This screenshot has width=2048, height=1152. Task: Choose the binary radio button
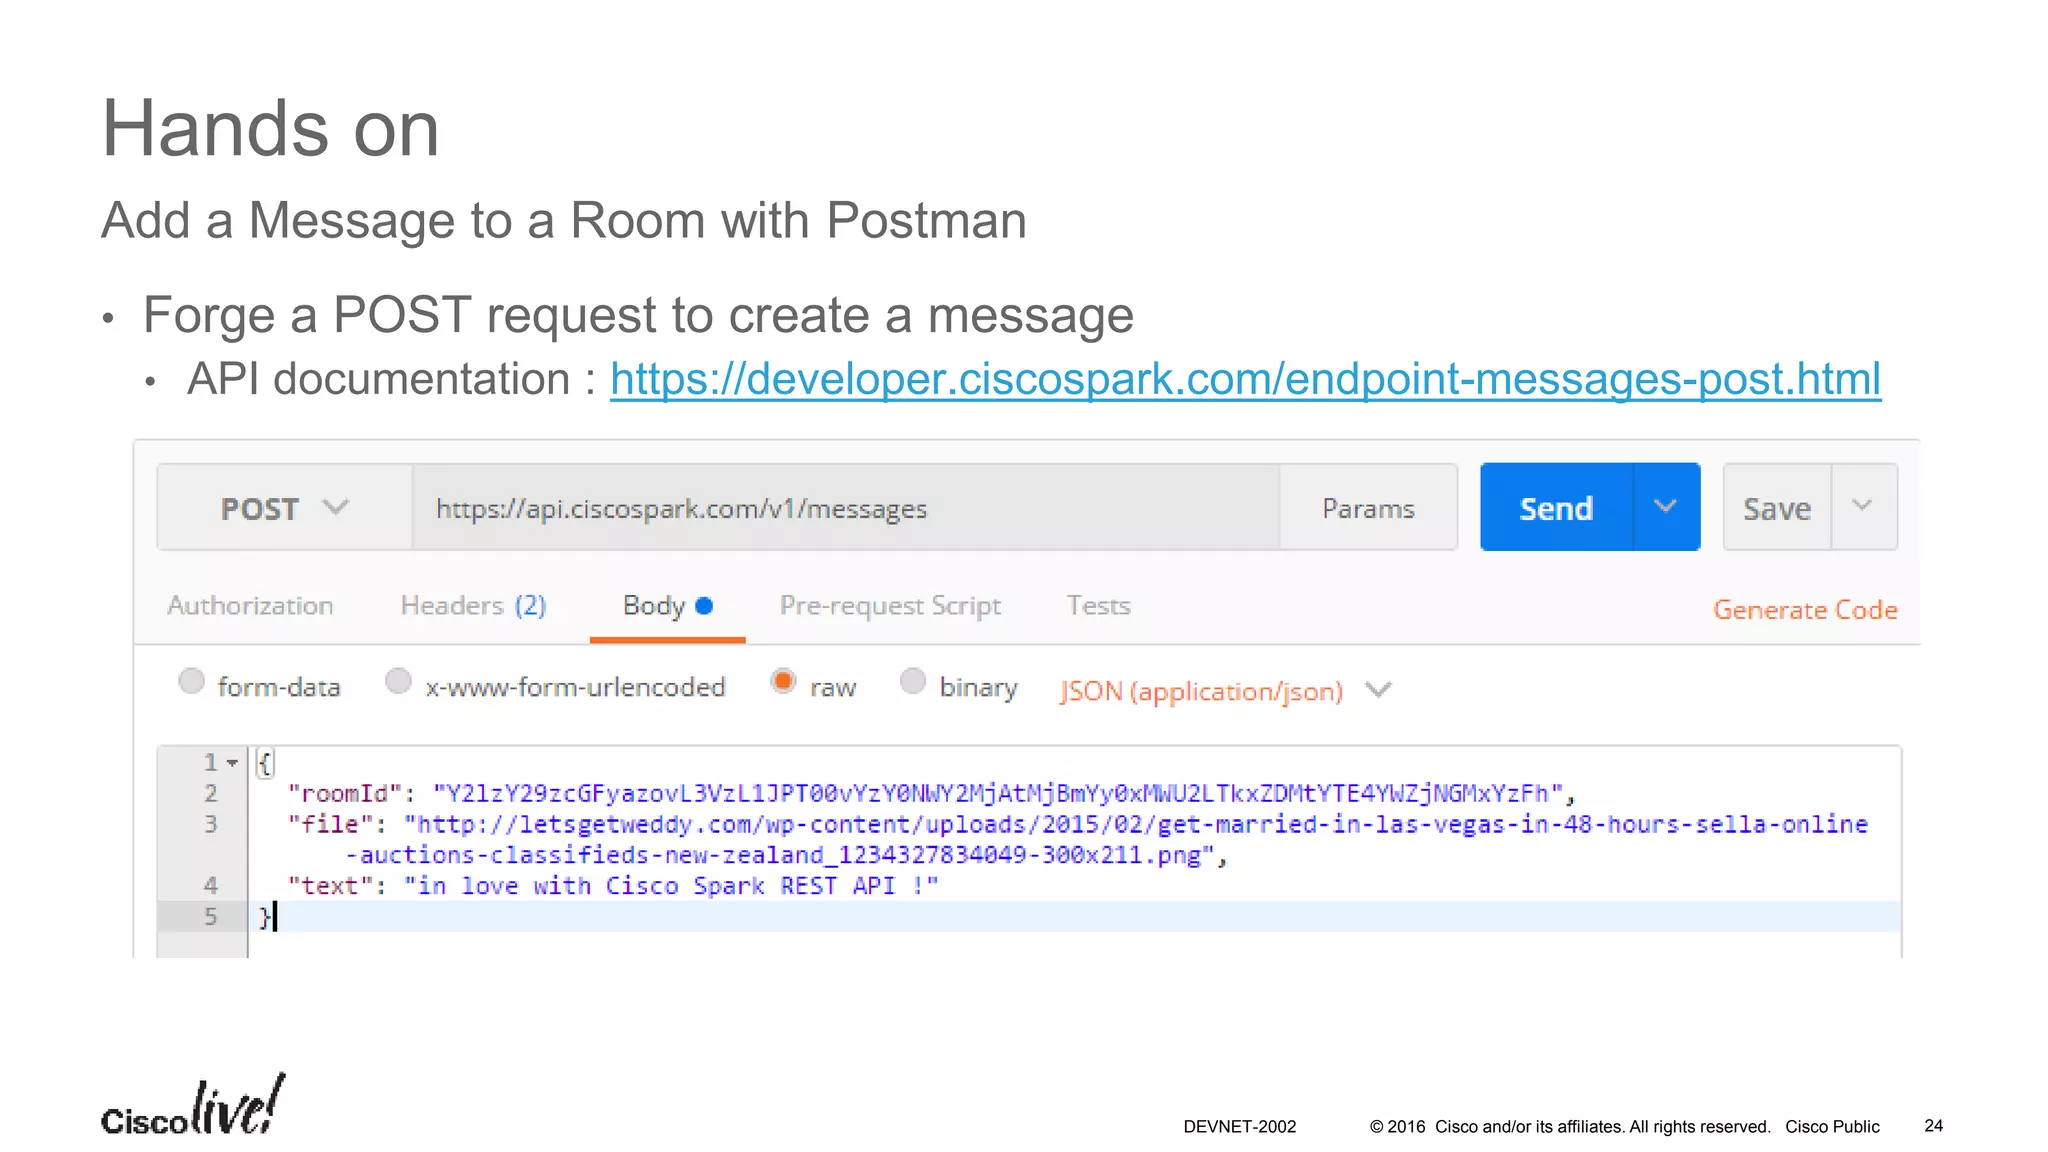click(x=912, y=682)
